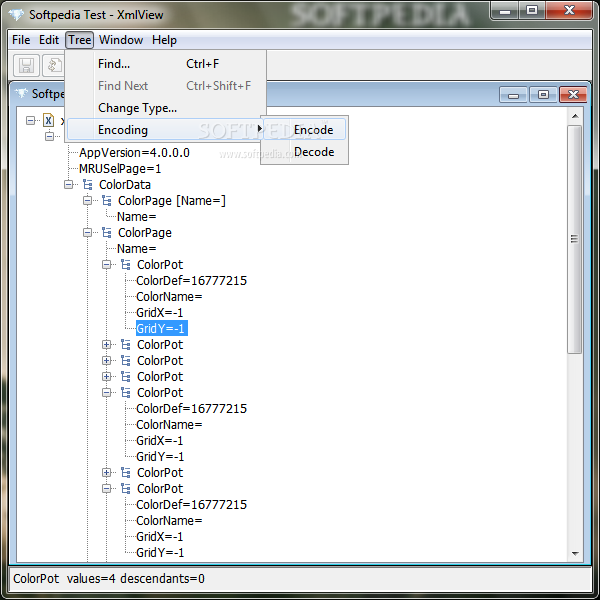Click the icon of the last ColorPot in the tree
Viewport: 600px width, 600px height.
click(x=126, y=489)
